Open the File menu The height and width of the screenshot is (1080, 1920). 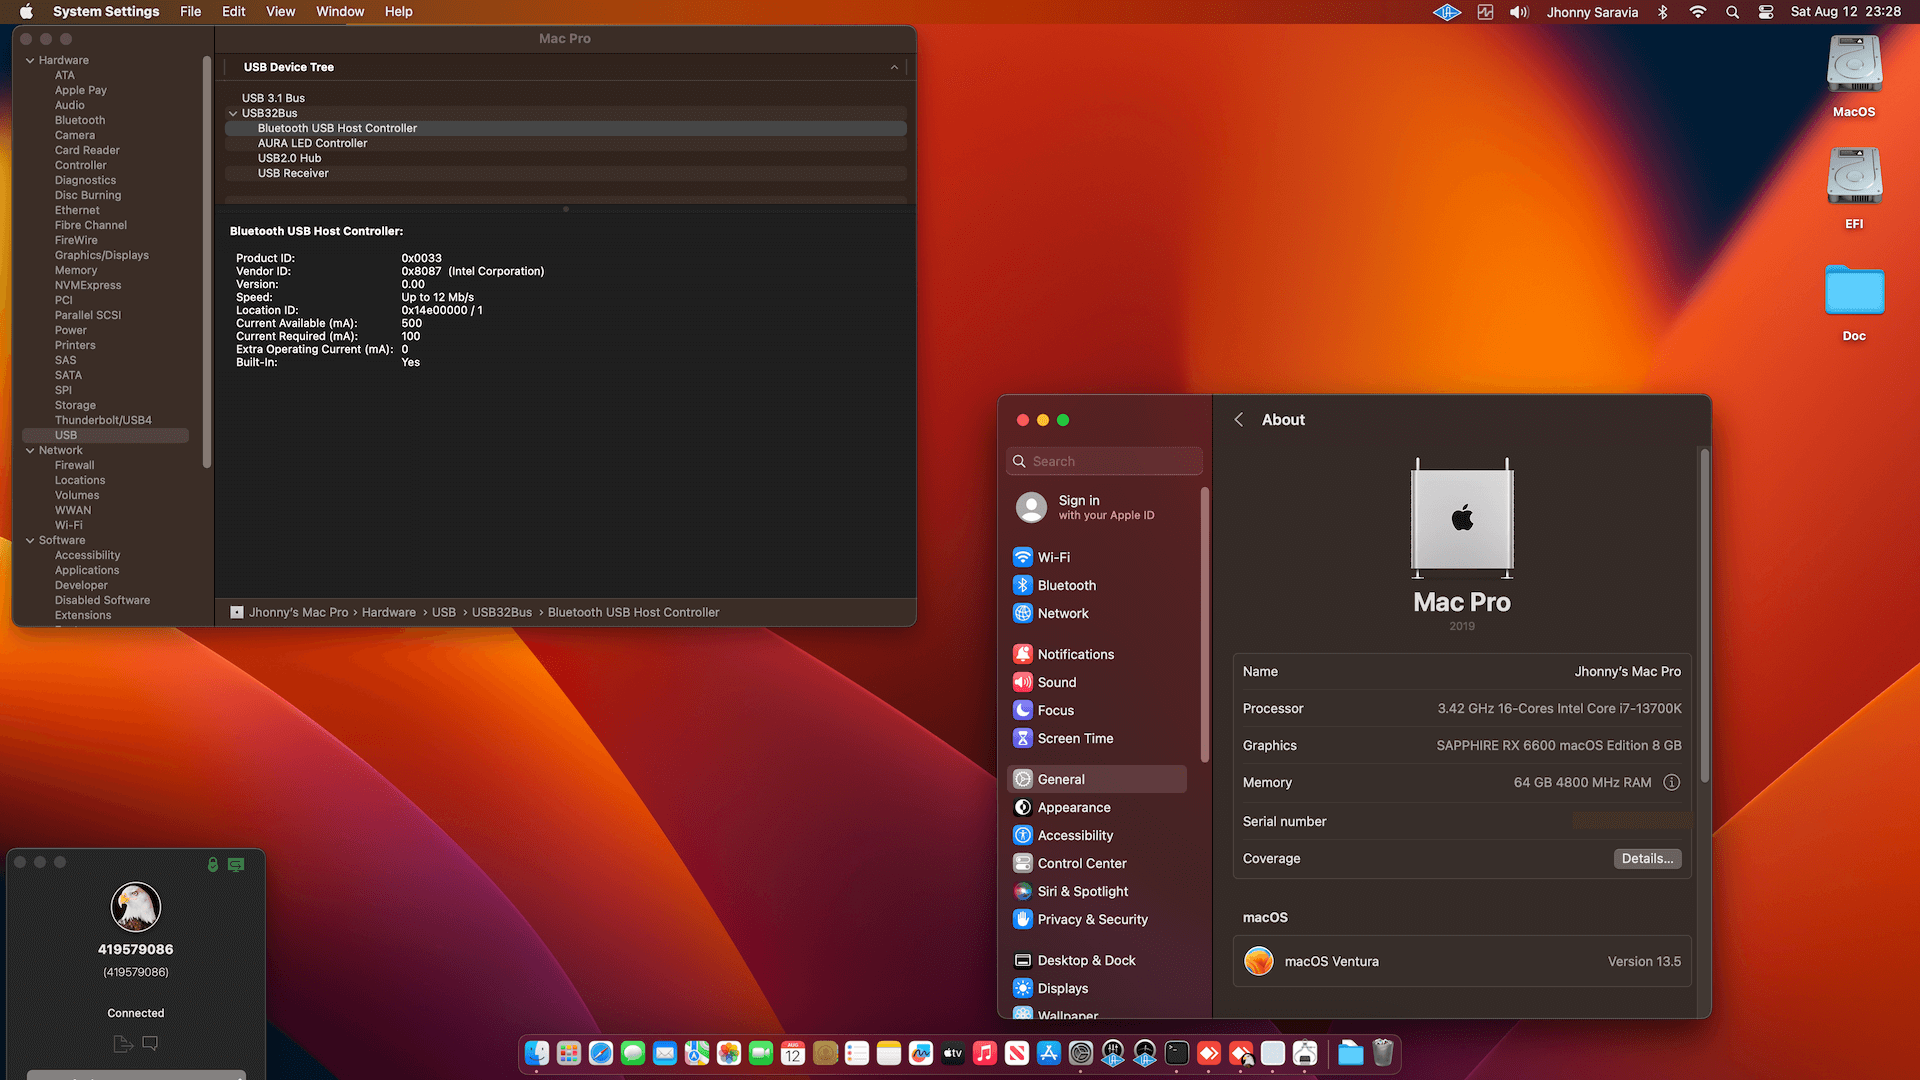(190, 12)
